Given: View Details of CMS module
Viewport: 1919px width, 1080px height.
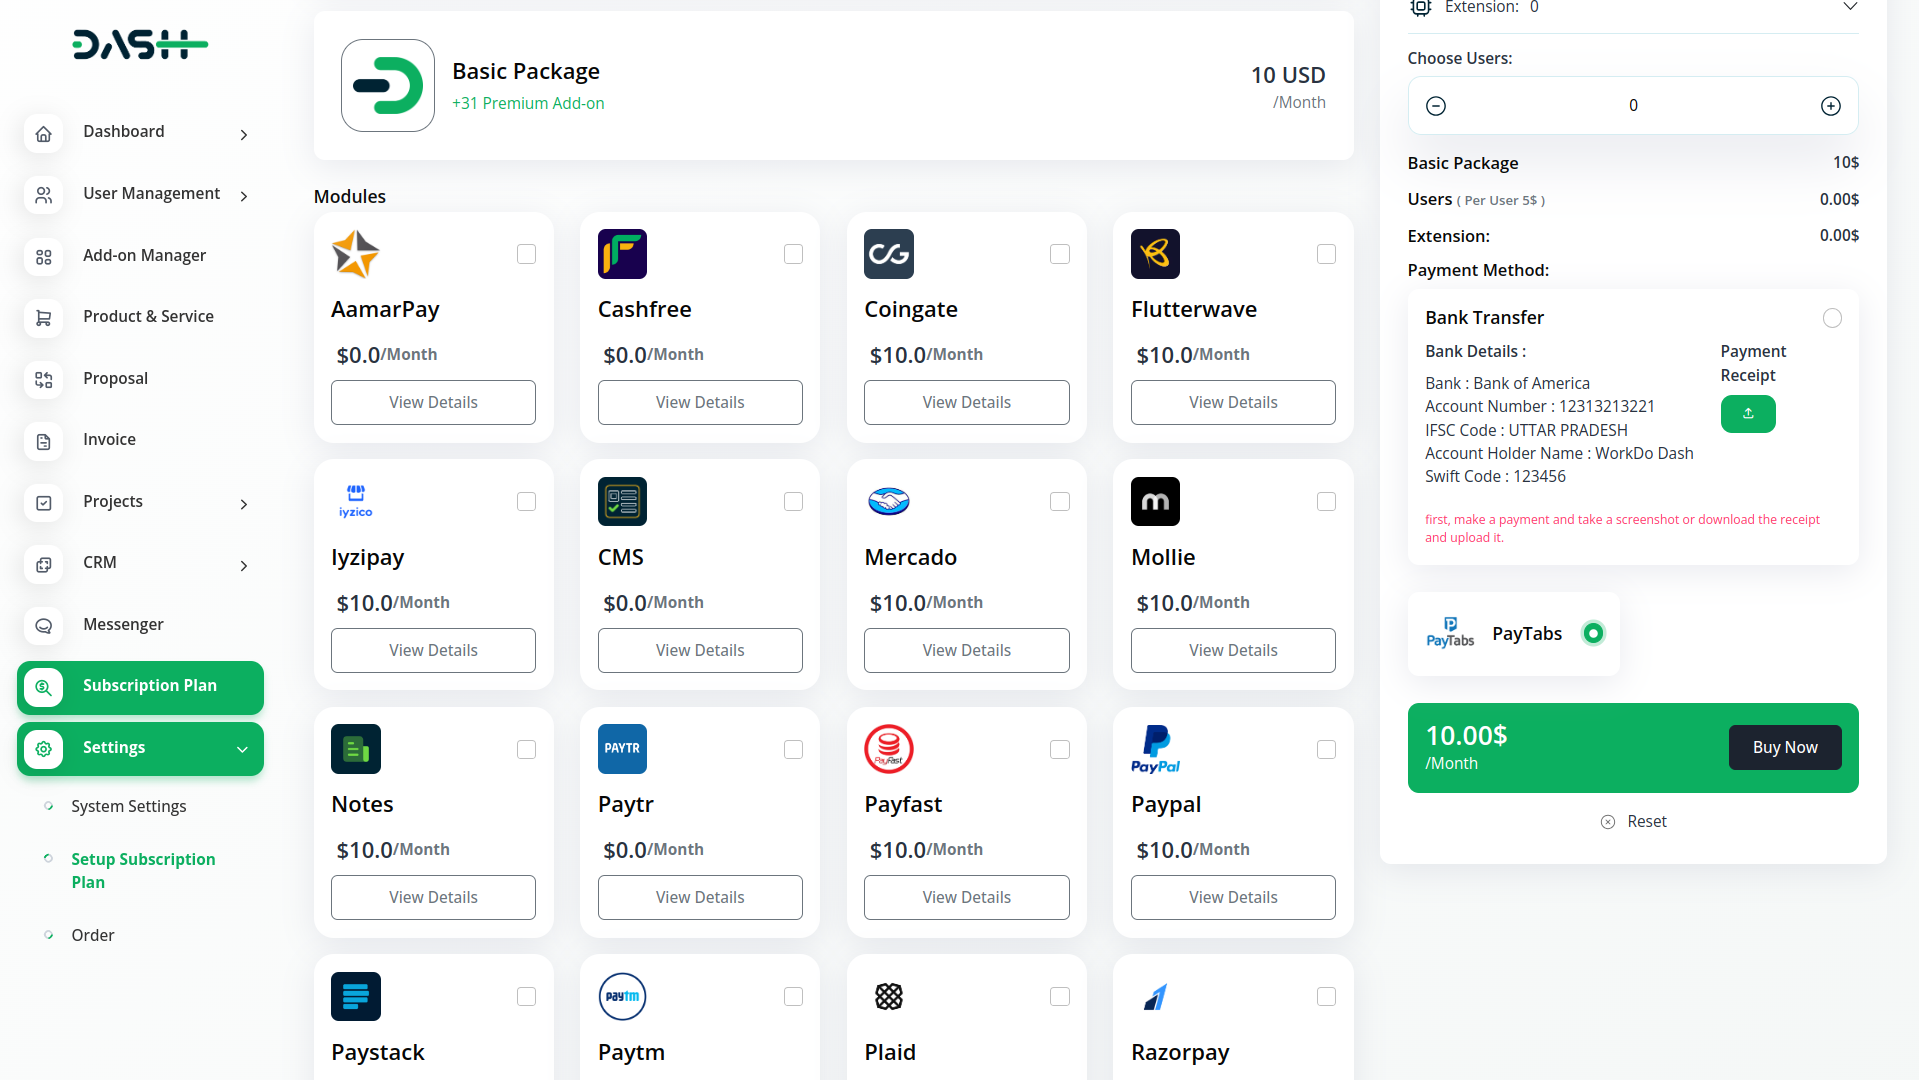Looking at the screenshot, I should [700, 650].
